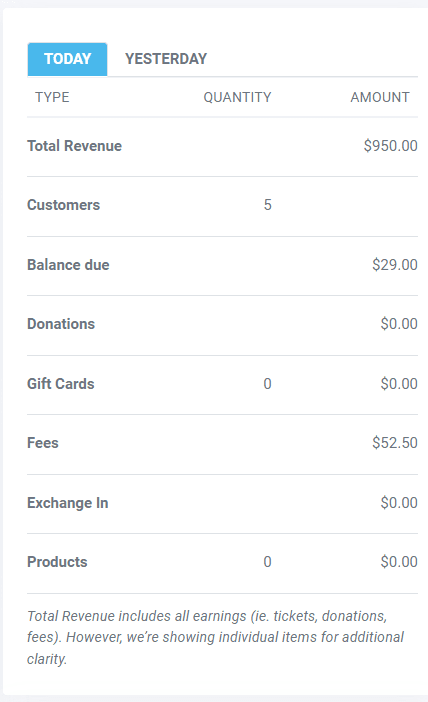This screenshot has width=428, height=702.
Task: Switch to the YESTERDAY tab
Action: pyautogui.click(x=166, y=59)
